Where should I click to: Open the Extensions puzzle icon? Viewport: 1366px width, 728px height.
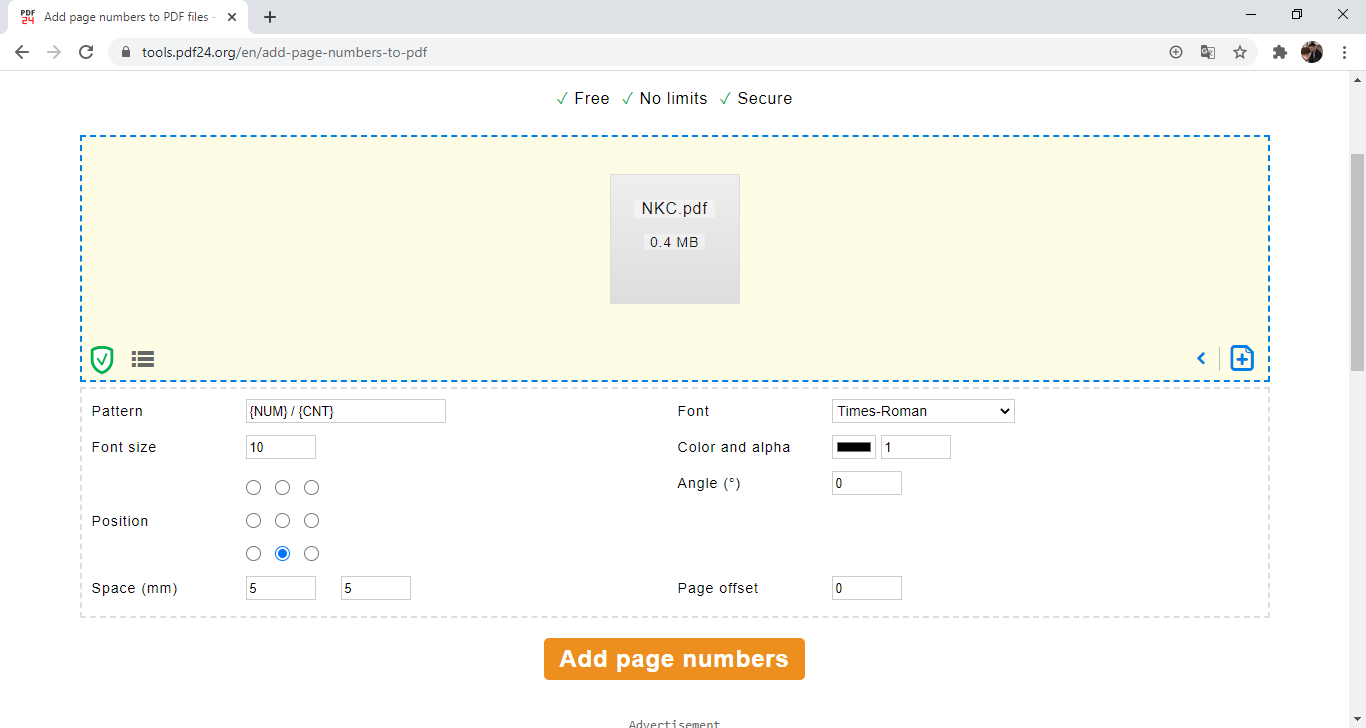click(1280, 52)
